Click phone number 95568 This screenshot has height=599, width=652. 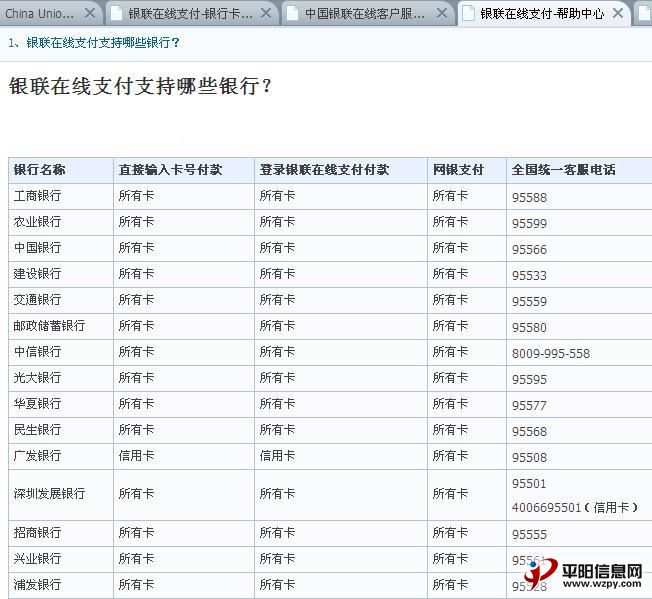coord(529,431)
